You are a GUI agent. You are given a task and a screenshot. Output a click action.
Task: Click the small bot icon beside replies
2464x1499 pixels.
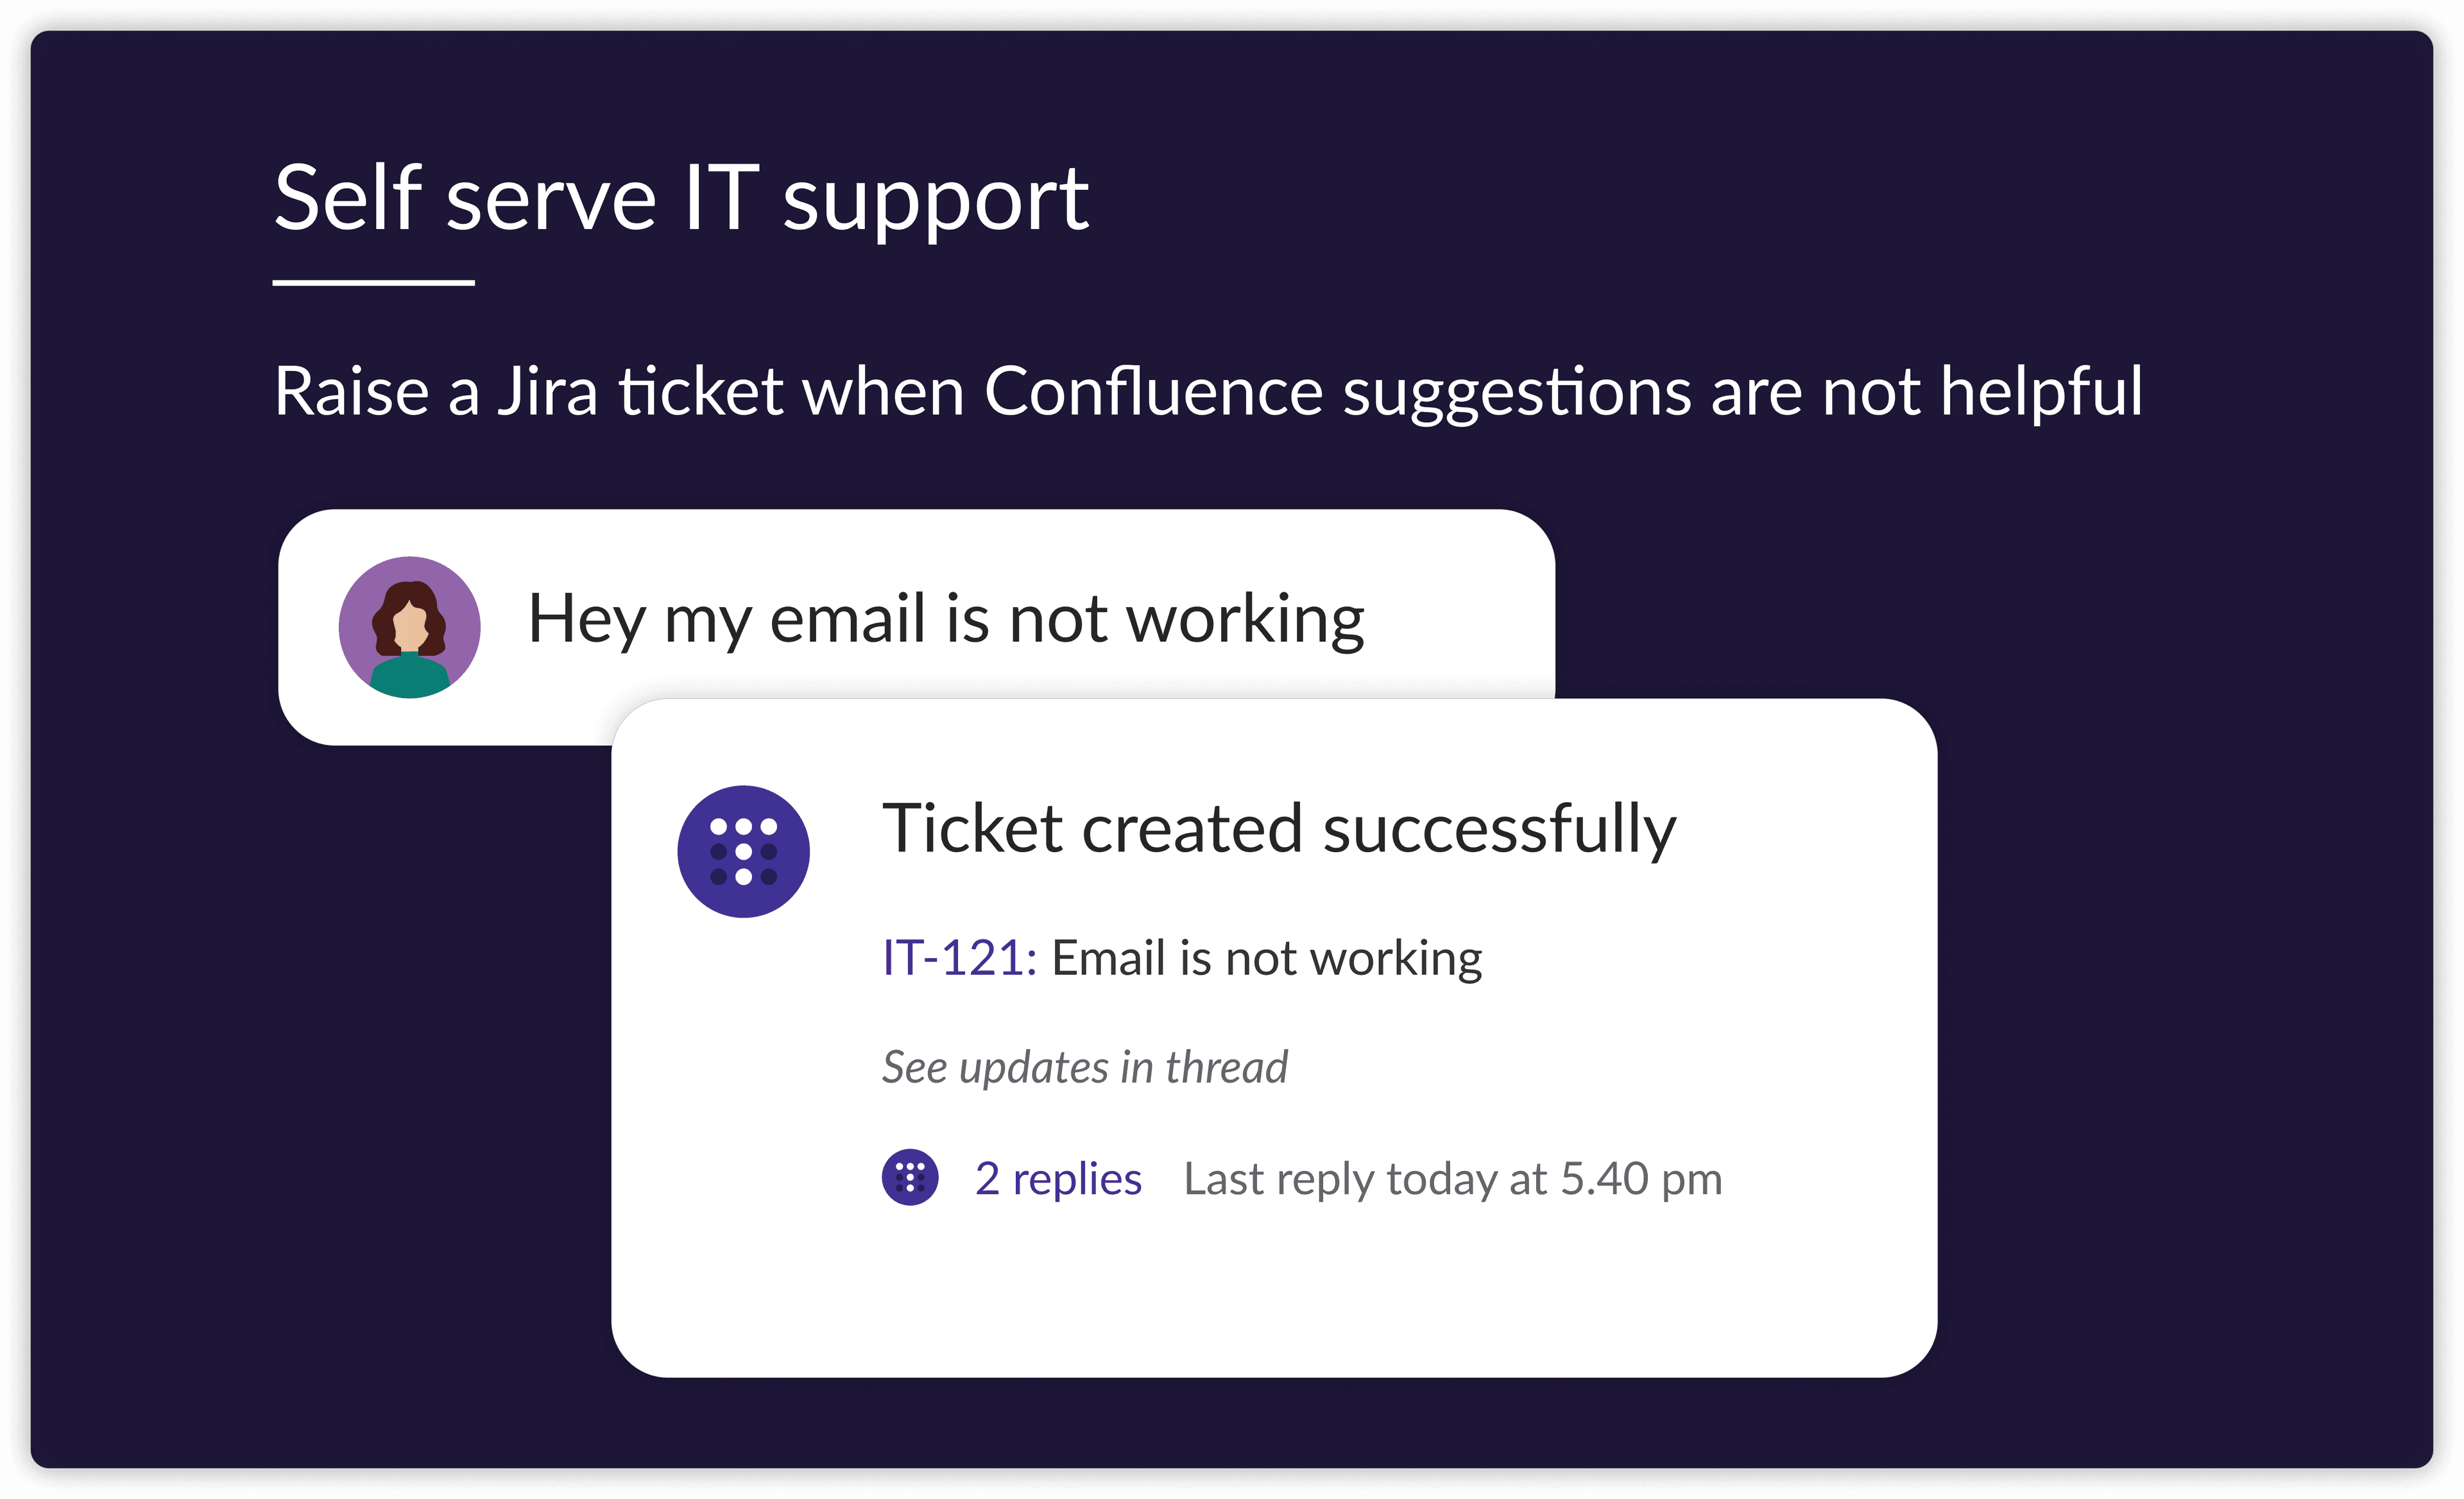(x=910, y=1177)
